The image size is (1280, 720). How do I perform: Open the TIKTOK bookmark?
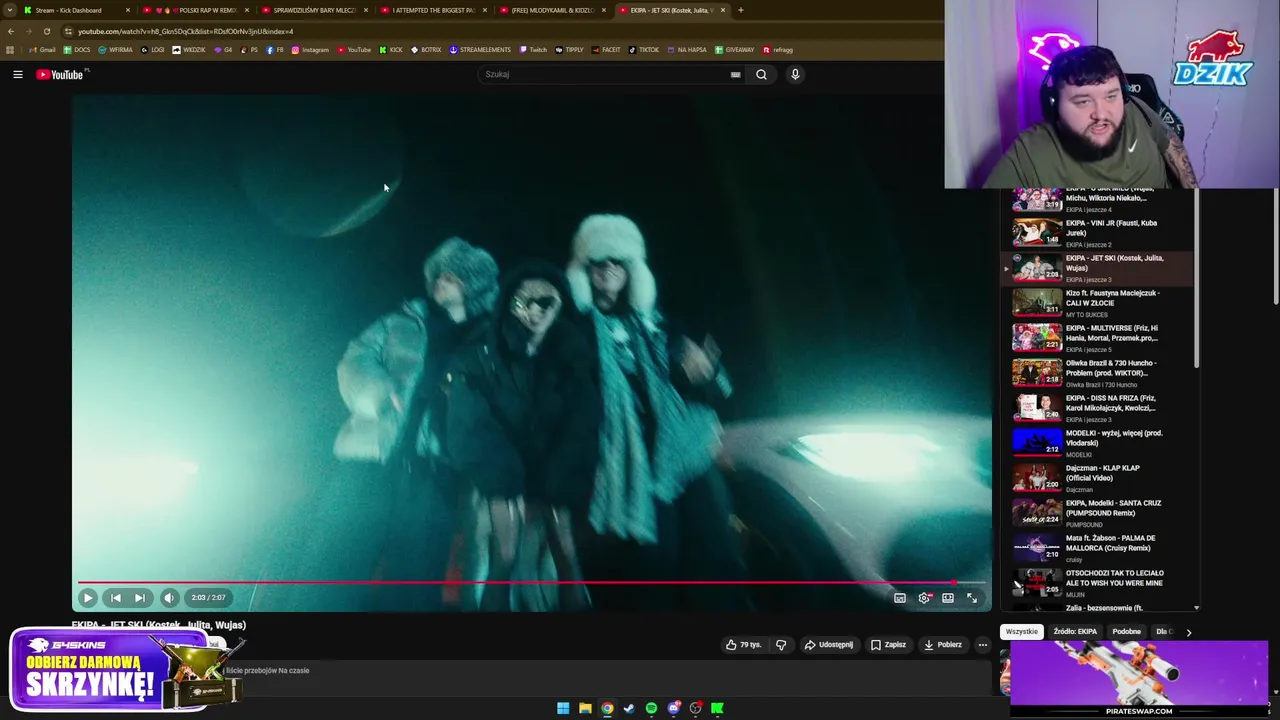(644, 50)
